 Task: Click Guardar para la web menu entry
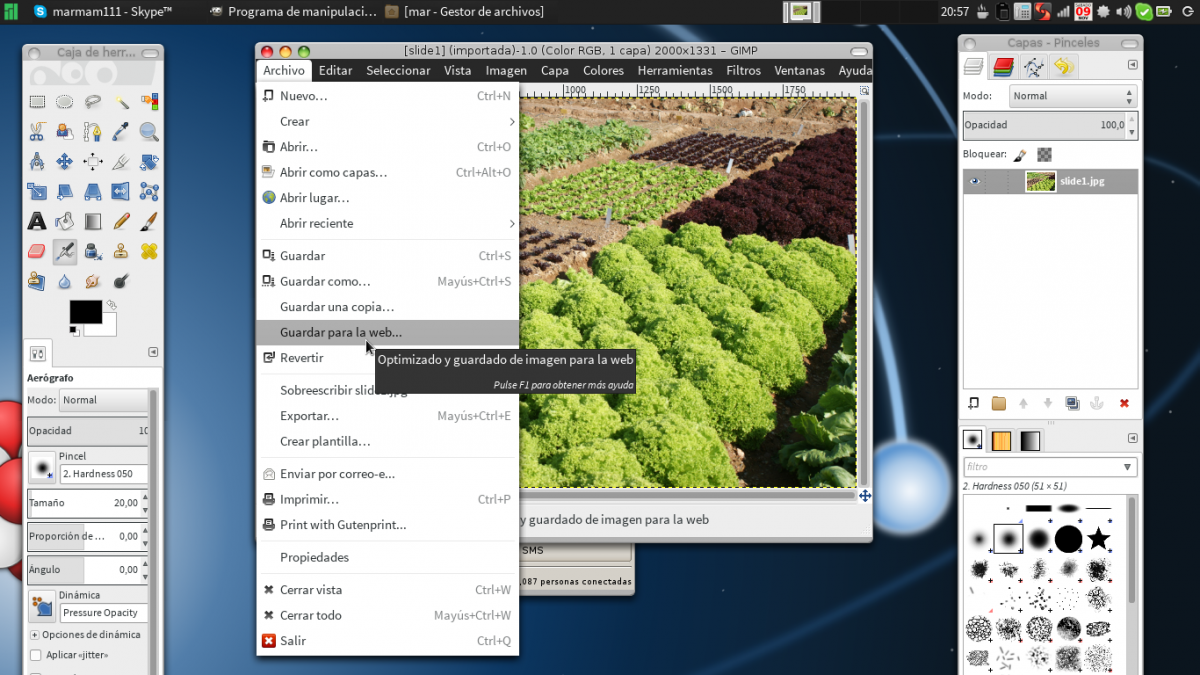tap(341, 332)
